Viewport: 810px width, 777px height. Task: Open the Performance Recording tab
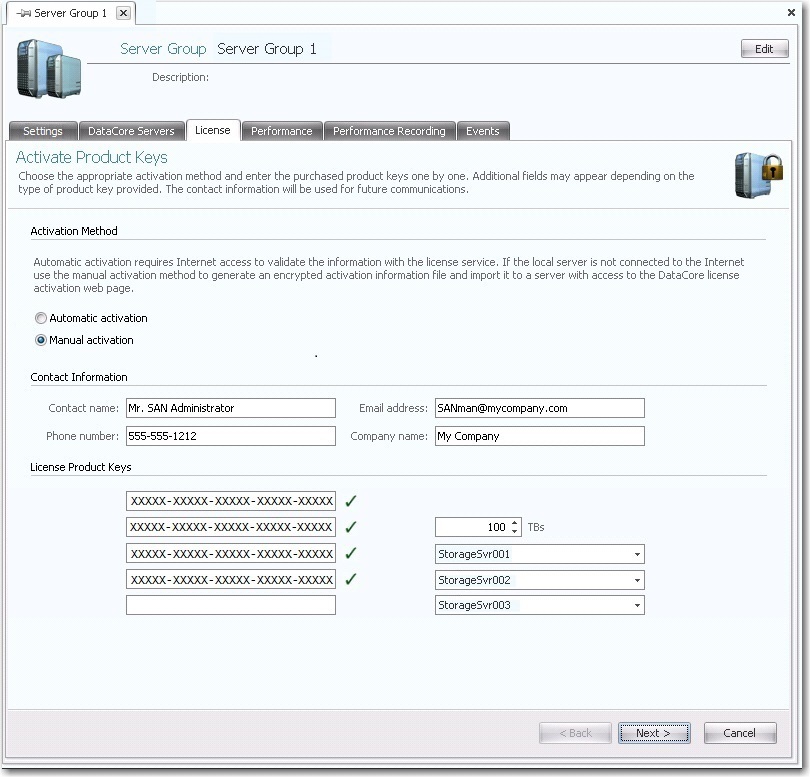(389, 131)
